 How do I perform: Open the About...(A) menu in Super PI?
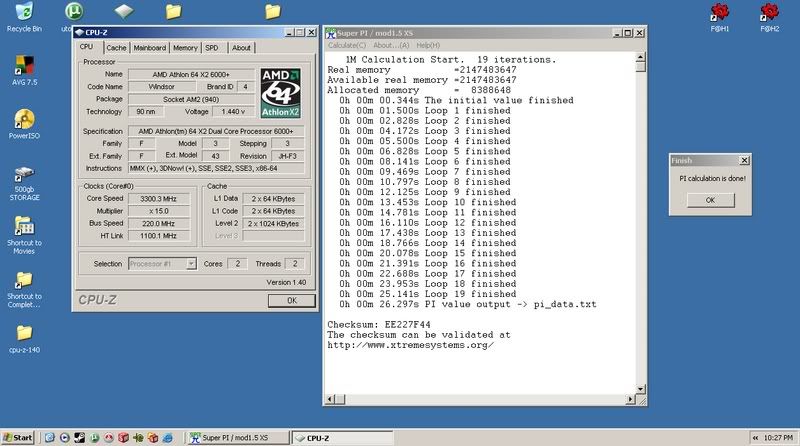[391, 45]
